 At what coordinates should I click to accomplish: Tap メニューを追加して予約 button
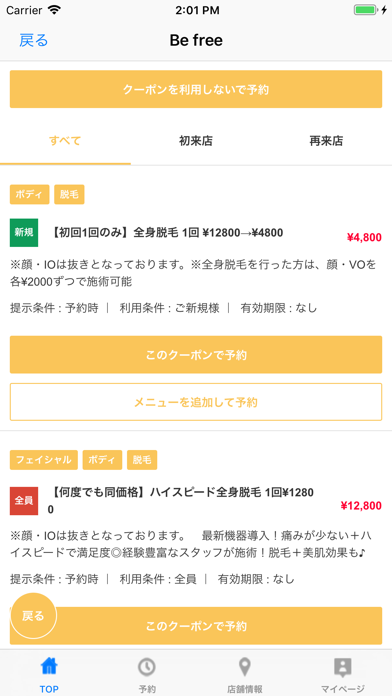tap(196, 402)
